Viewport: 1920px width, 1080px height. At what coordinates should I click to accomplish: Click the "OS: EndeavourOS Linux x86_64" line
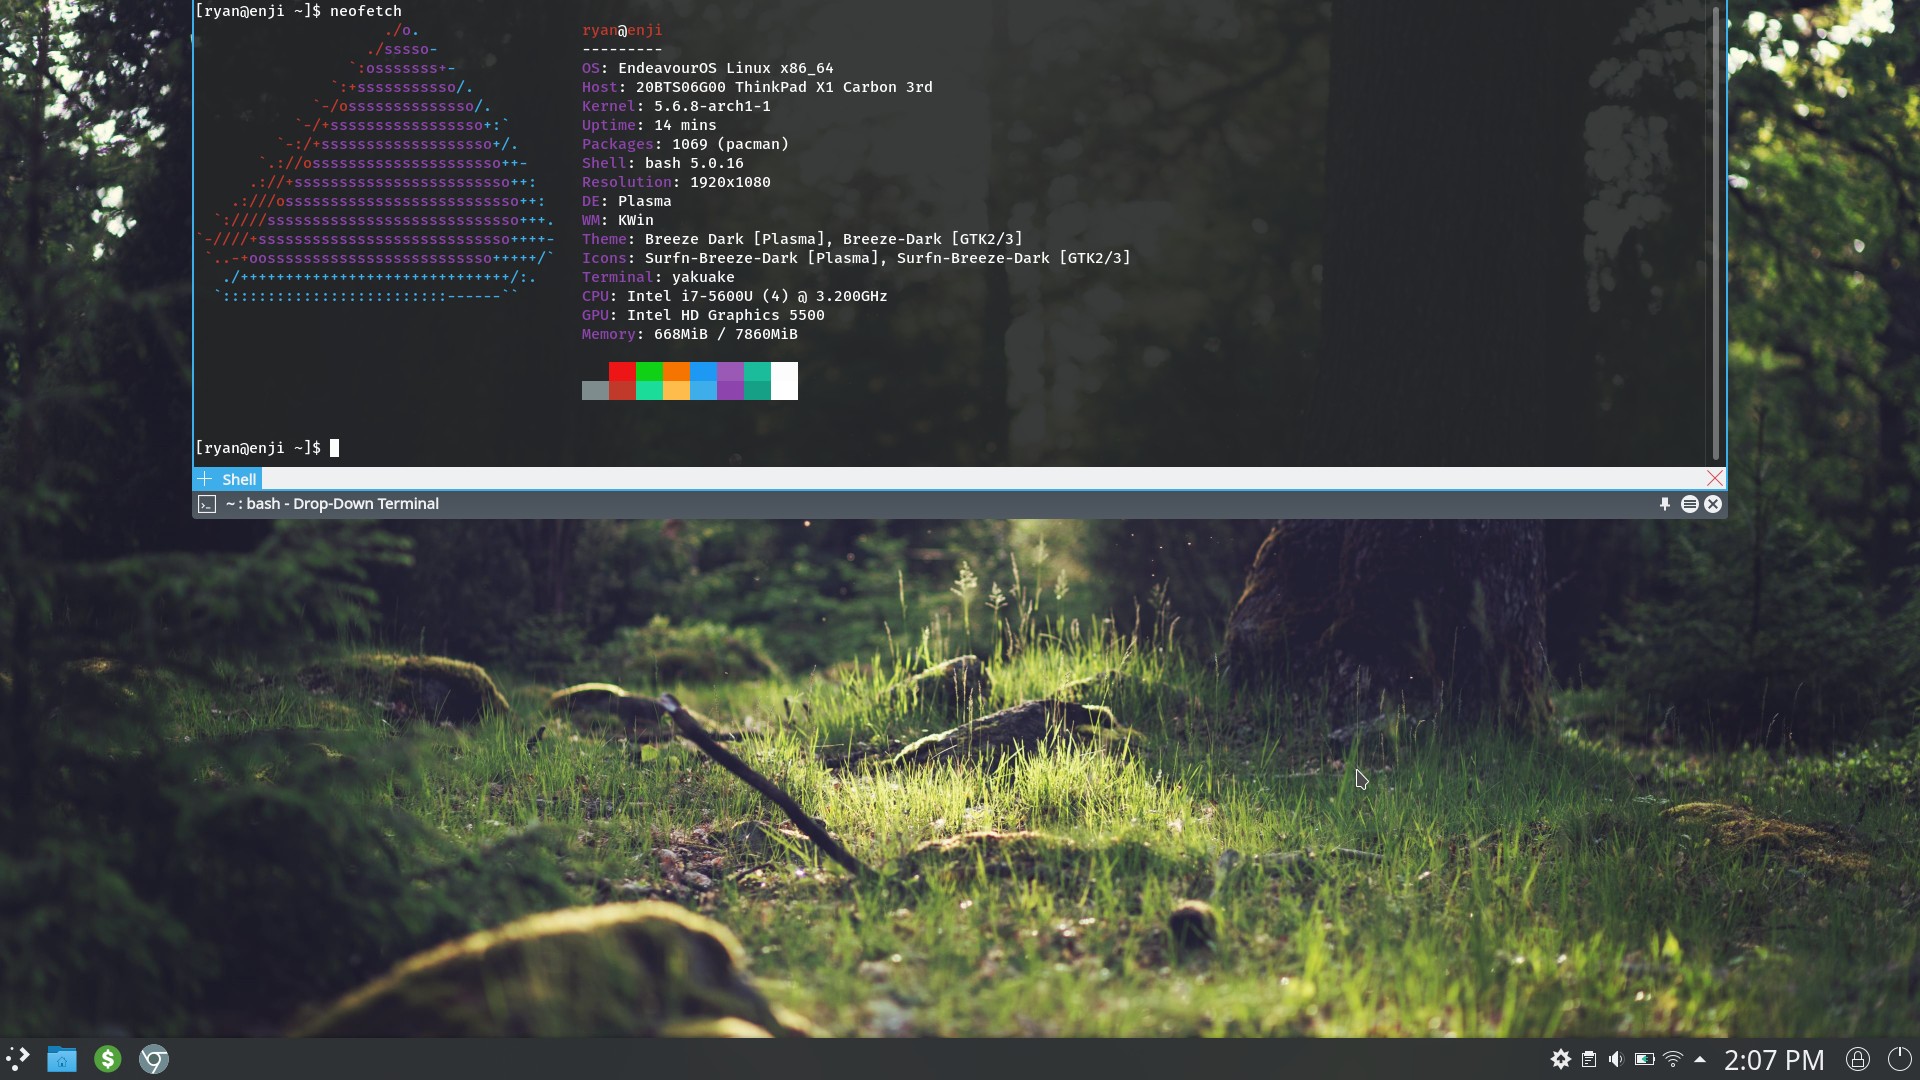tap(708, 68)
